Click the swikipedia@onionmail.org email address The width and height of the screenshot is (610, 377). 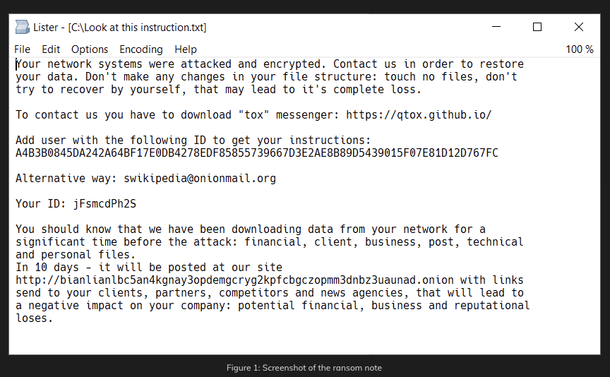click(200, 178)
